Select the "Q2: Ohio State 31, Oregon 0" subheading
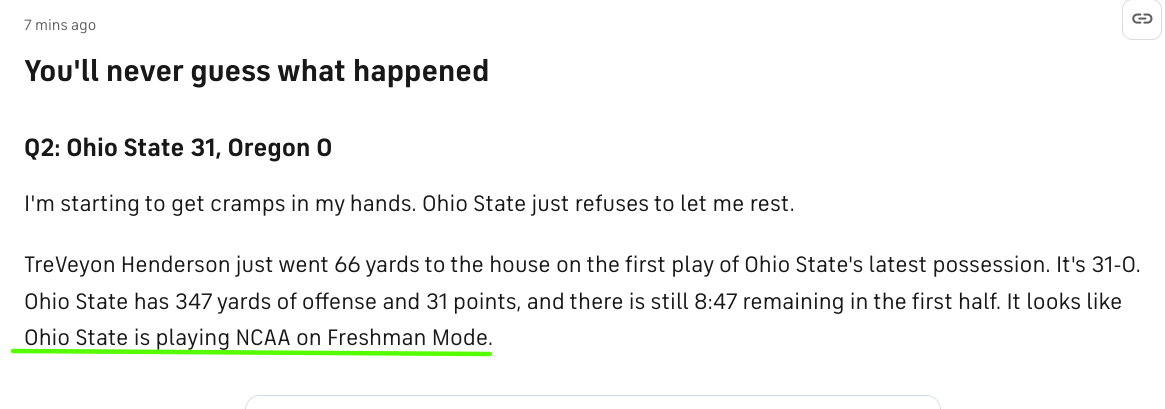This screenshot has width=1165, height=409. [178, 148]
